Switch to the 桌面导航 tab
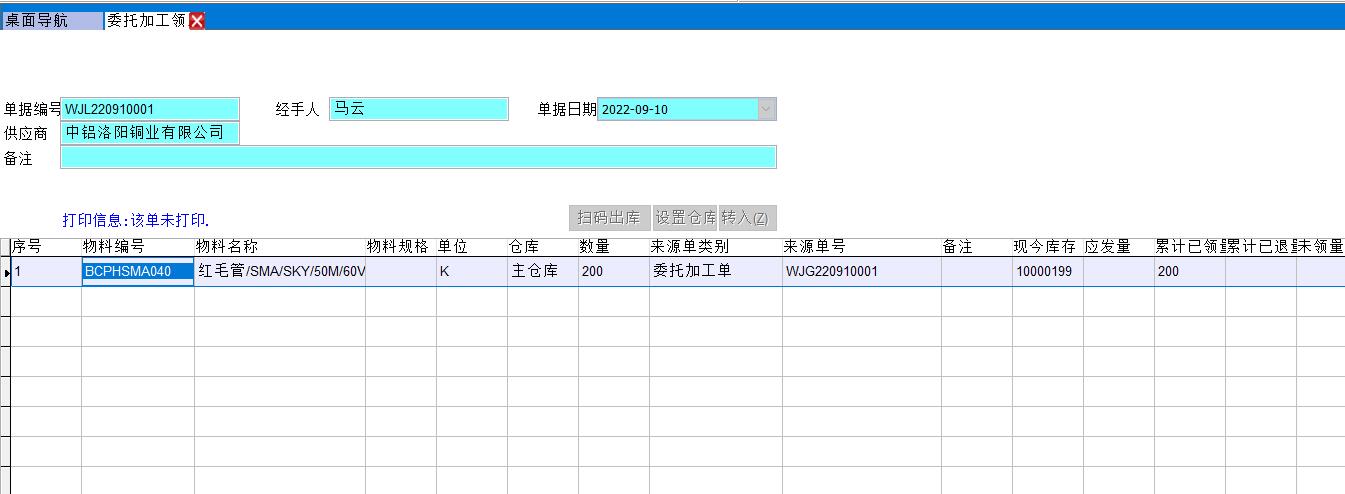The height and width of the screenshot is (494, 1345). 50,21
